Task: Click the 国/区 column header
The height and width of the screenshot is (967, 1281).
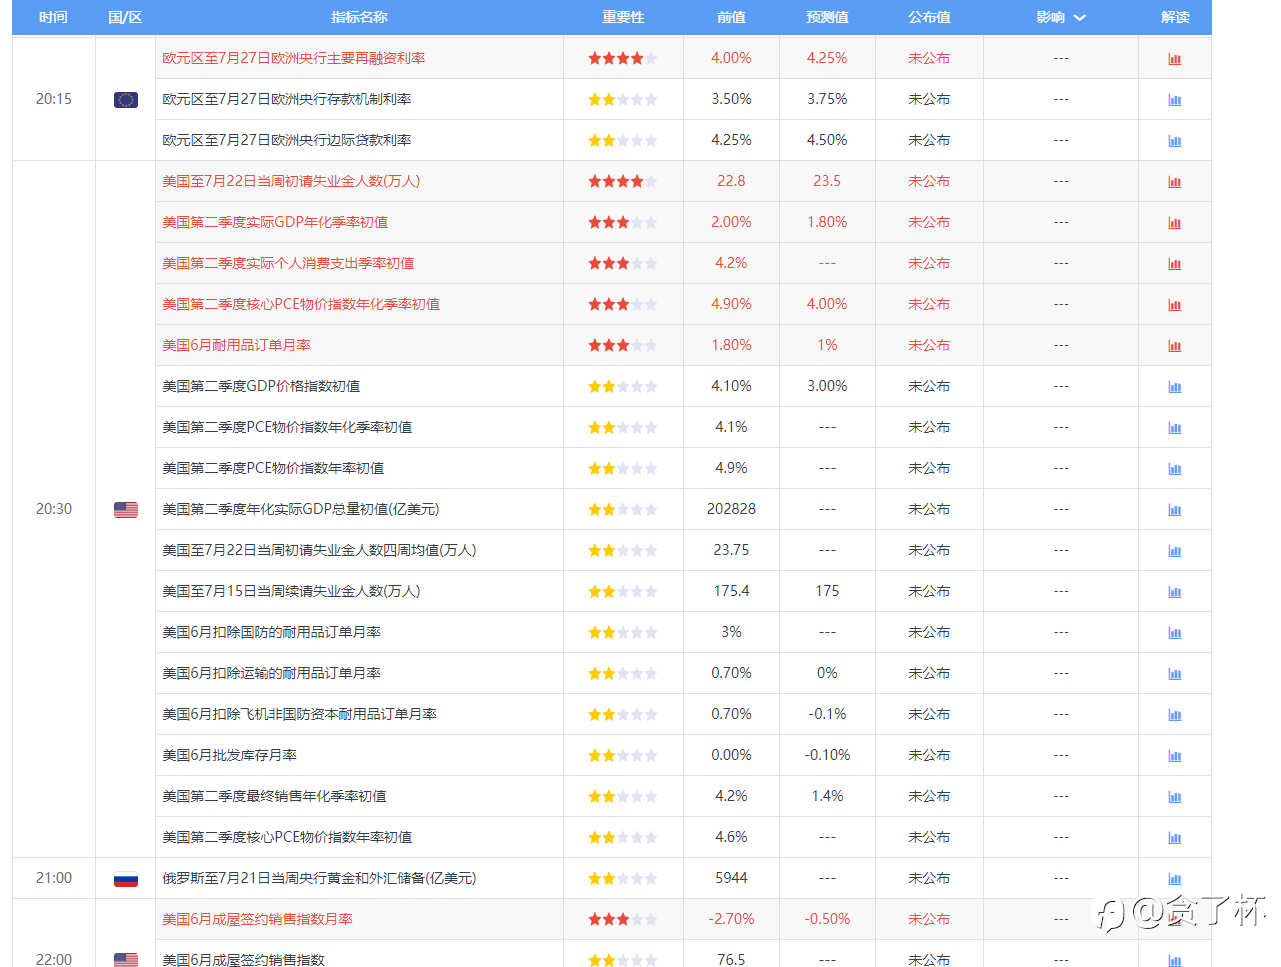Action: (125, 17)
